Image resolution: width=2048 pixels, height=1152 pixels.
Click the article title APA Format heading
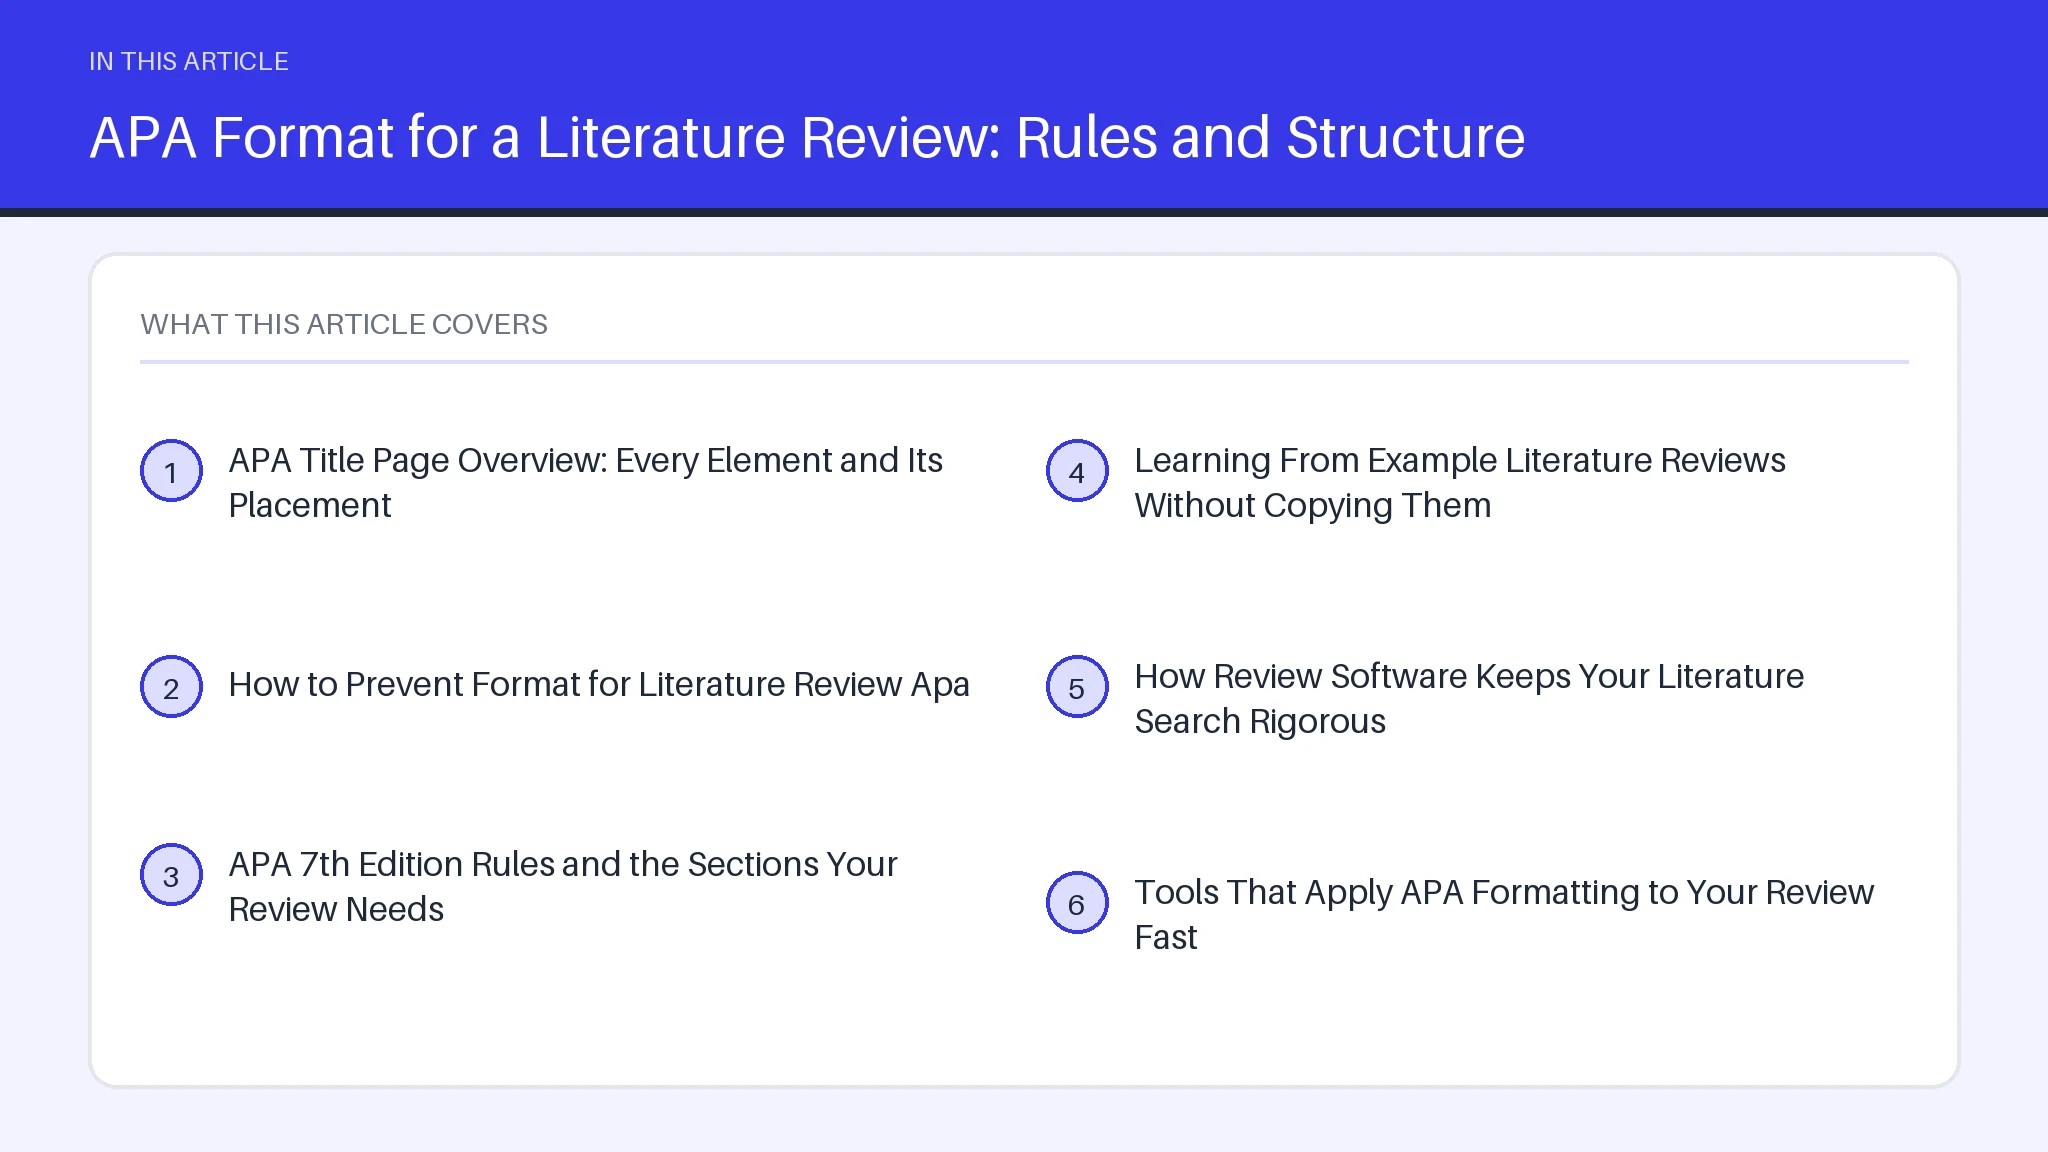point(807,137)
